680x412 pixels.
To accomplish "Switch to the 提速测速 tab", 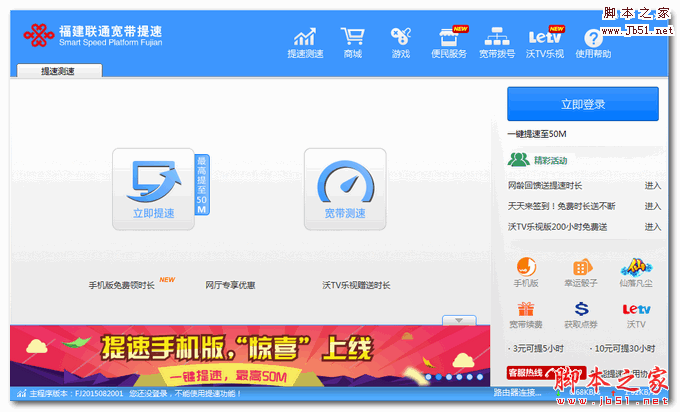I will [x=59, y=71].
